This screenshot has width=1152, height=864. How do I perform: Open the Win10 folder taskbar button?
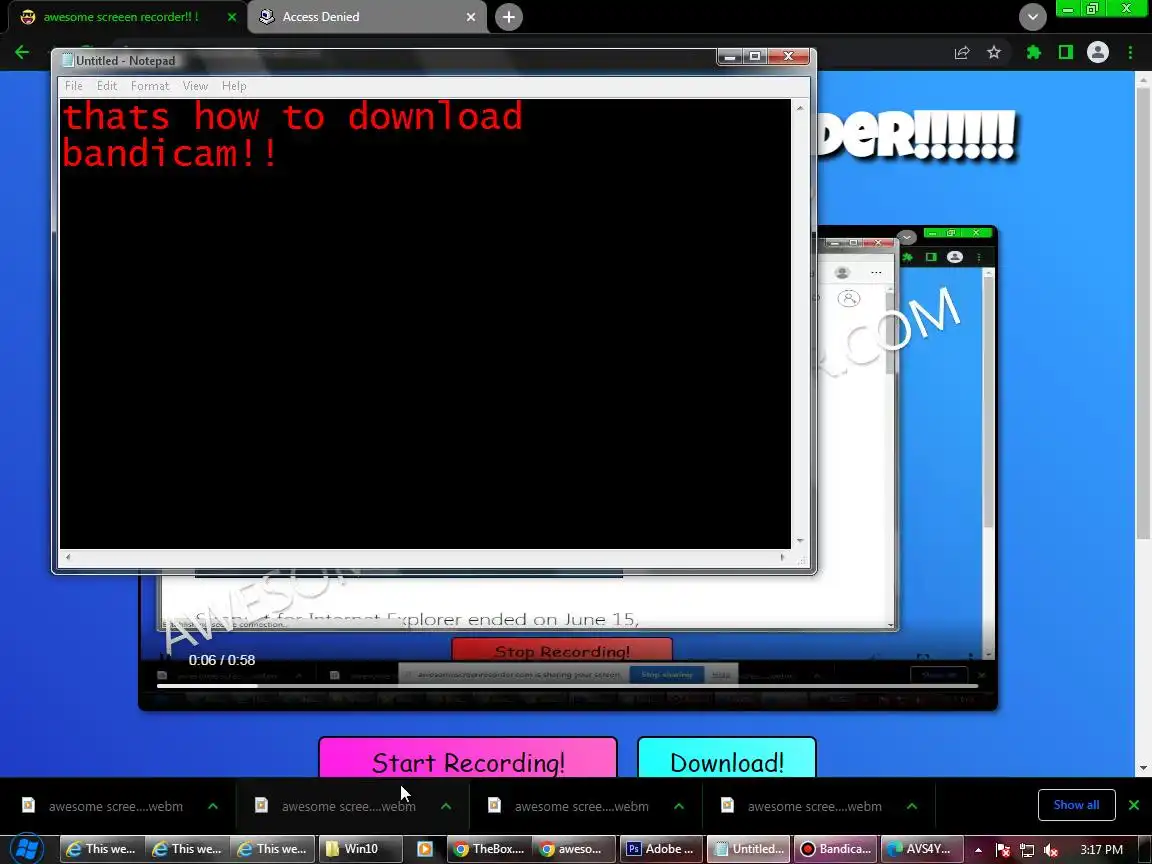(x=361, y=849)
